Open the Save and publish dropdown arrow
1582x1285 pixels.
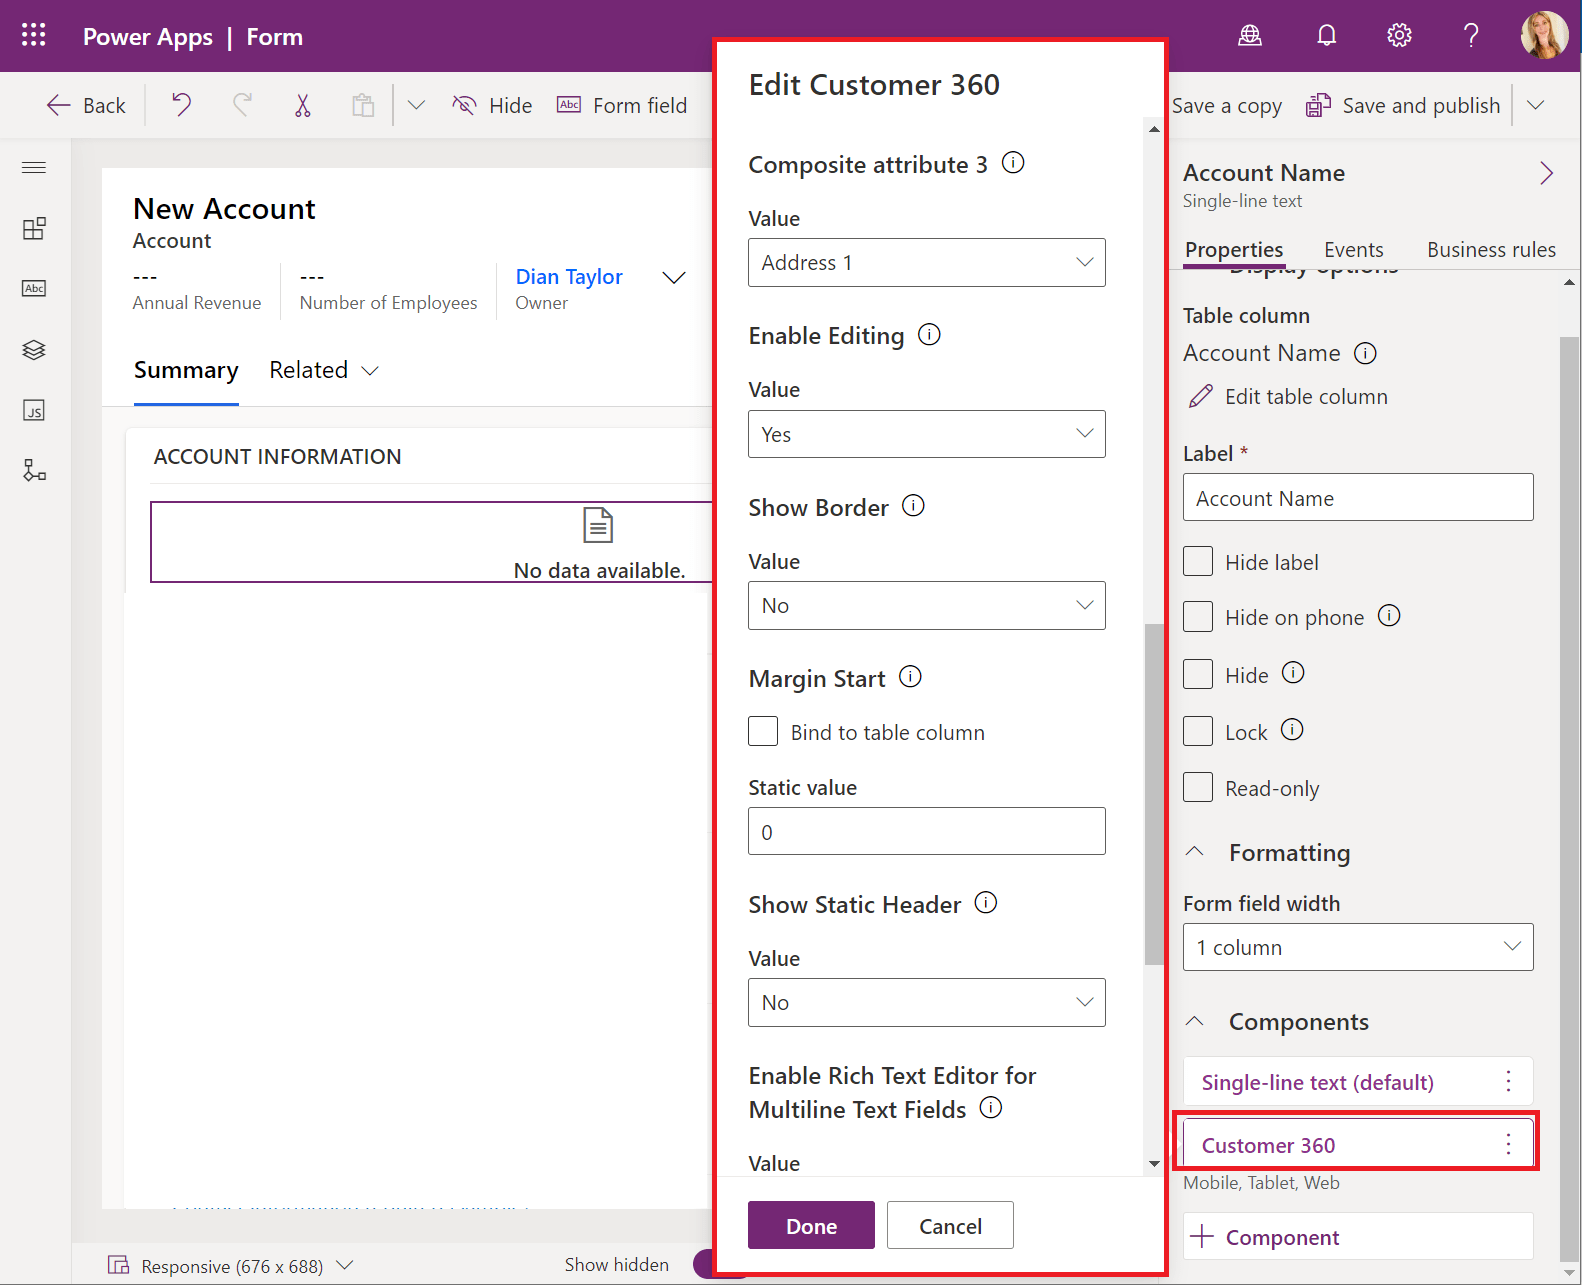tap(1537, 105)
